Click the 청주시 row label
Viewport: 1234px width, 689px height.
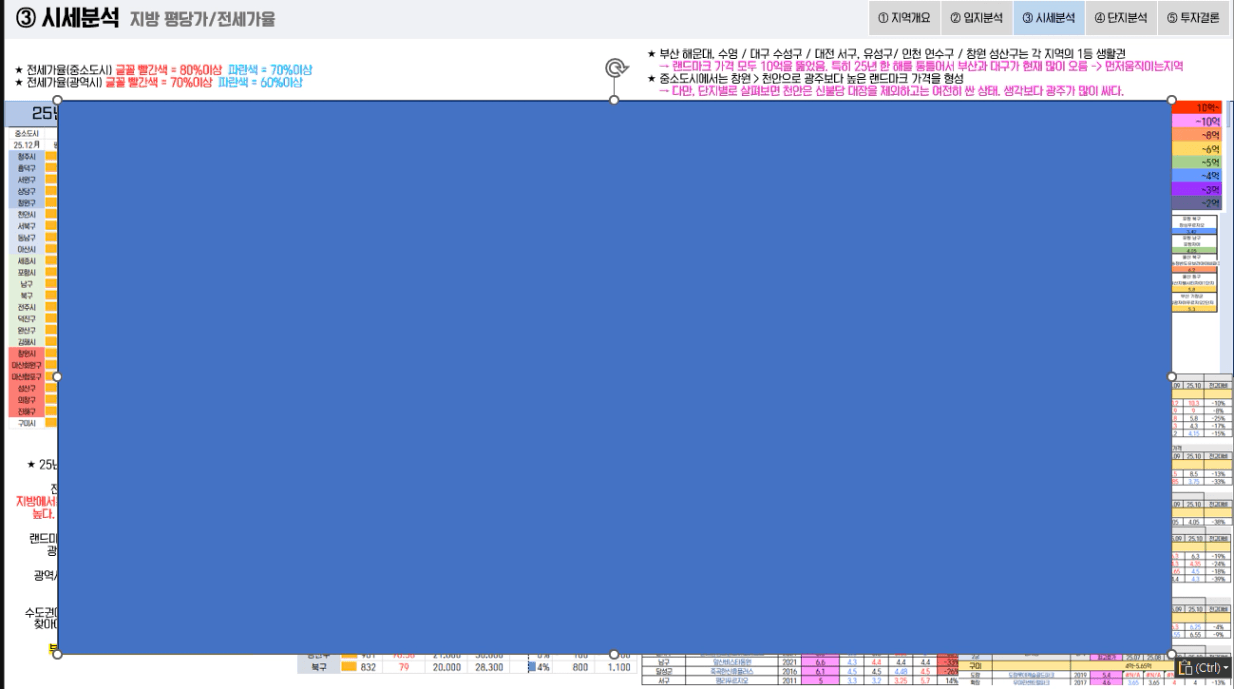pyautogui.click(x=26, y=157)
